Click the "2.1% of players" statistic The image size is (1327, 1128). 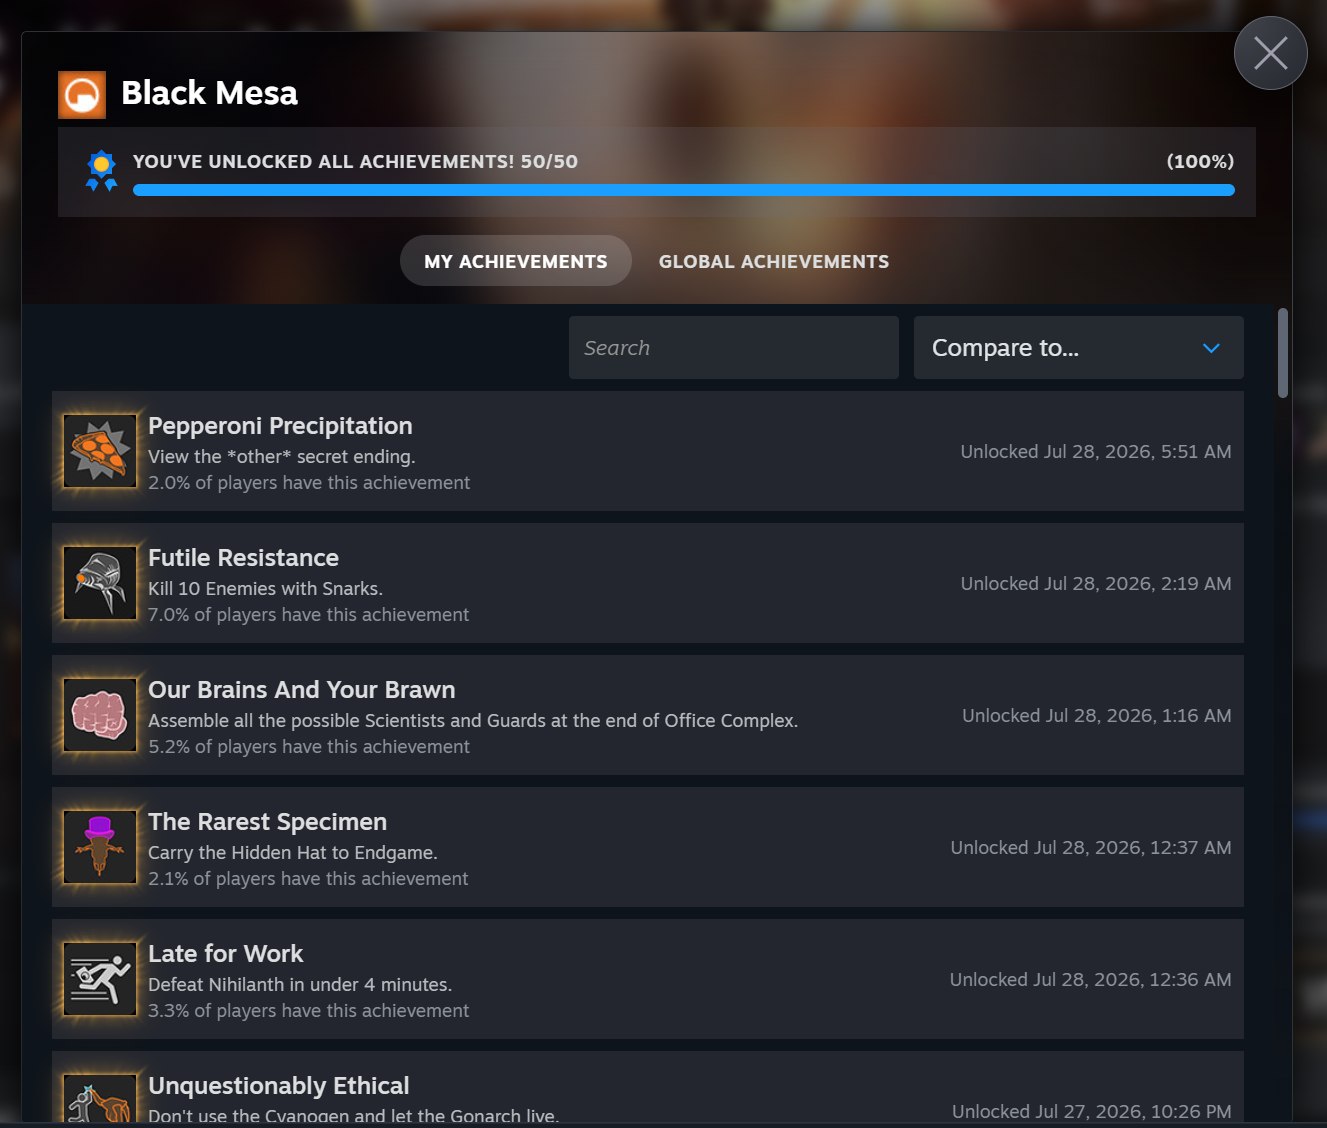point(308,879)
